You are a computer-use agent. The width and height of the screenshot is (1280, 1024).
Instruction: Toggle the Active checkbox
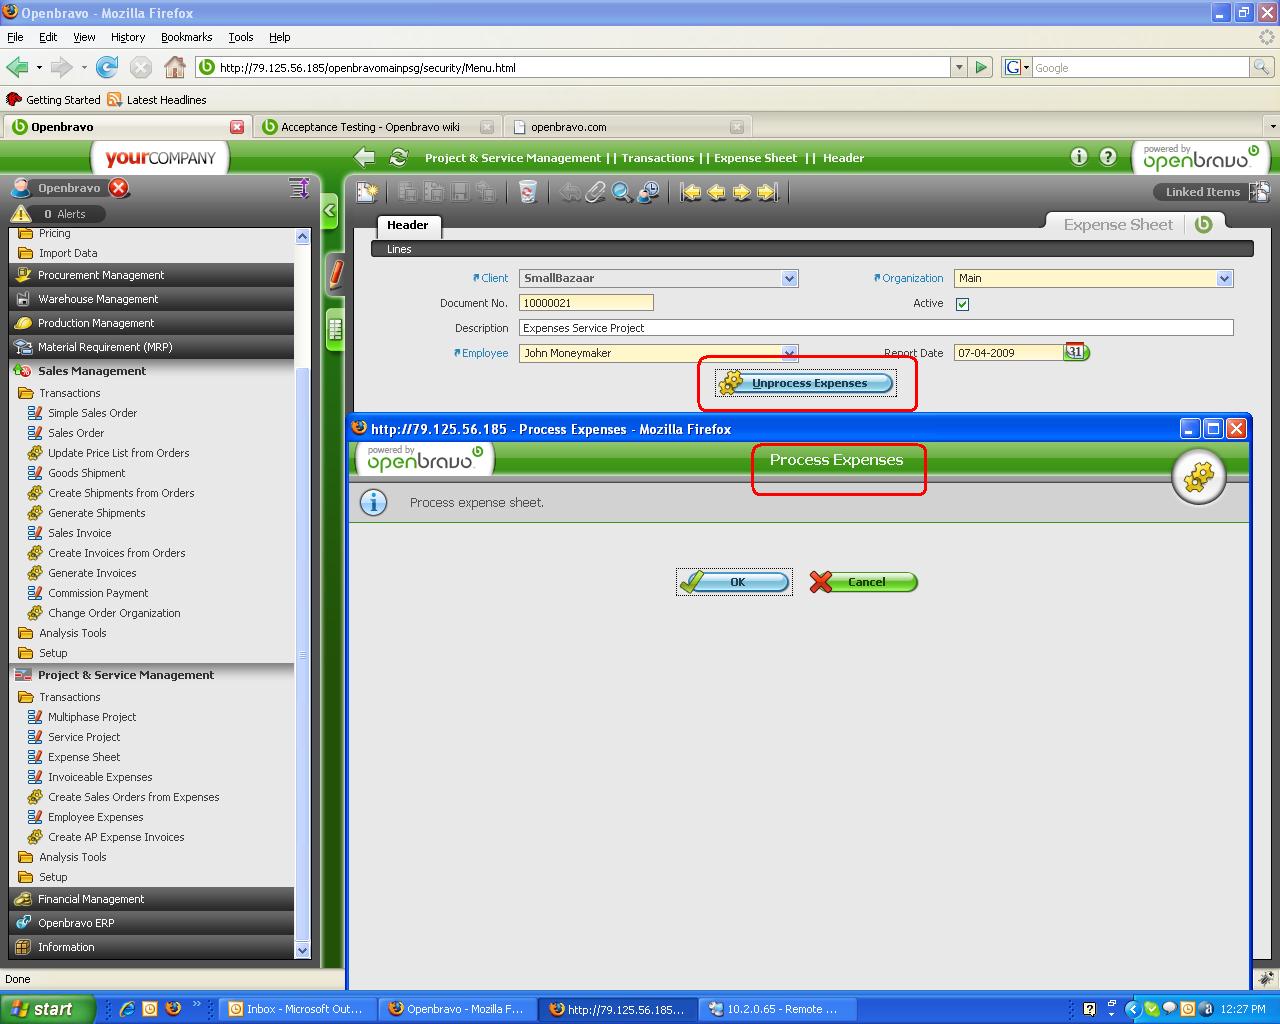click(x=962, y=304)
